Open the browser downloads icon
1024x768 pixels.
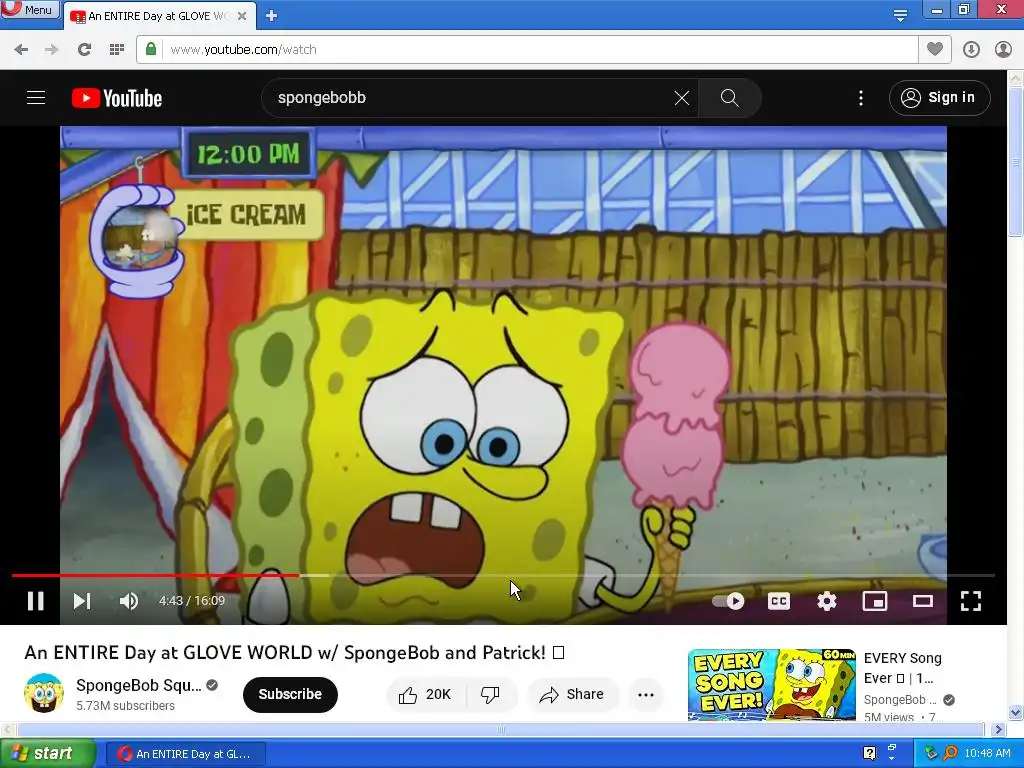pos(971,50)
